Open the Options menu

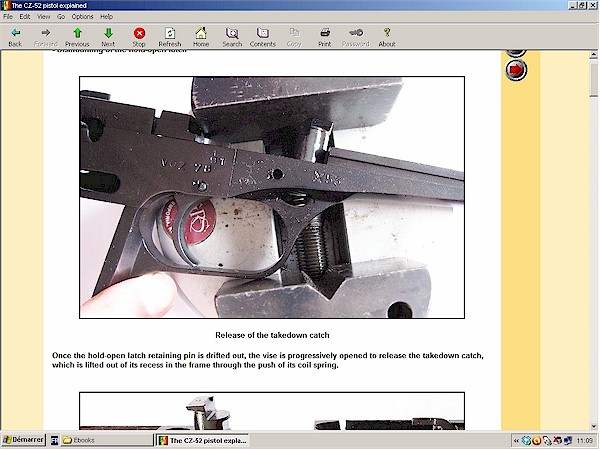[x=82, y=16]
